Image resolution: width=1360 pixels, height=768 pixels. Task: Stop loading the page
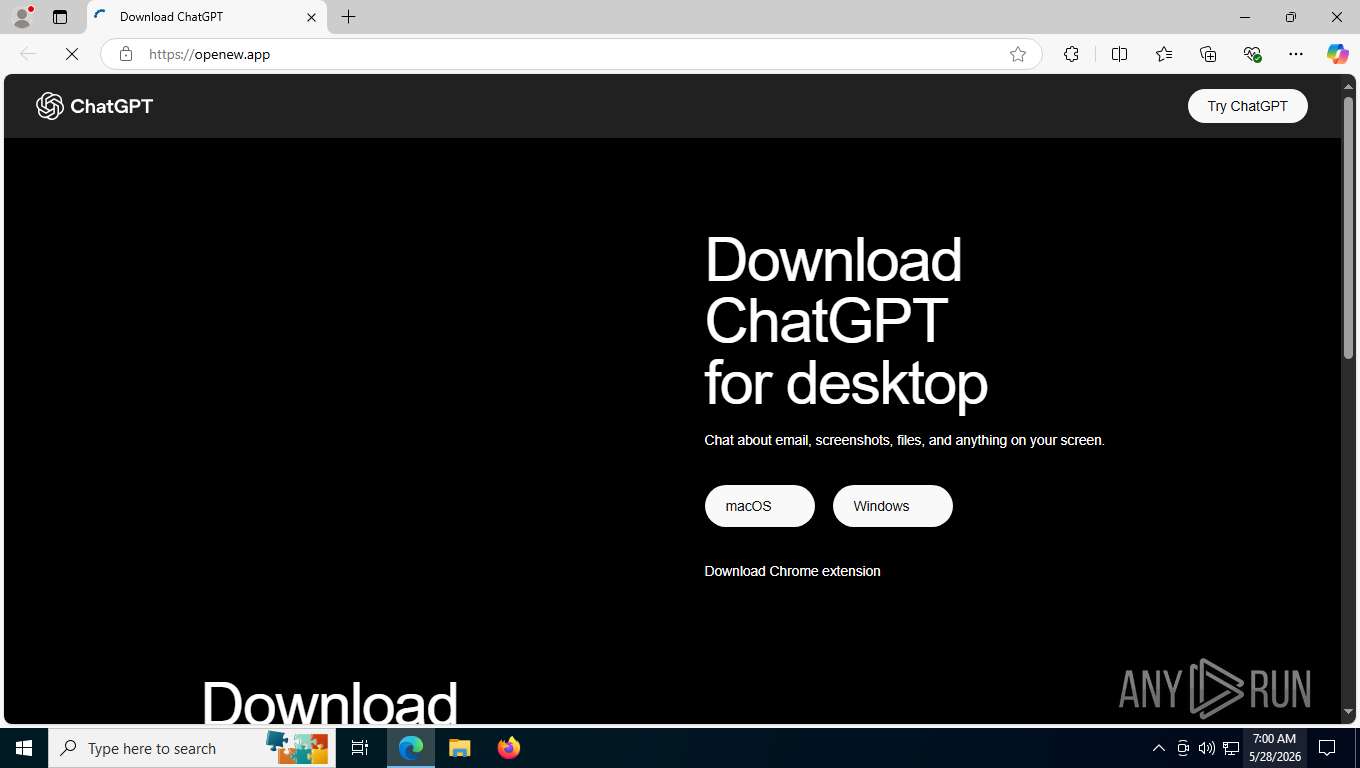(72, 54)
